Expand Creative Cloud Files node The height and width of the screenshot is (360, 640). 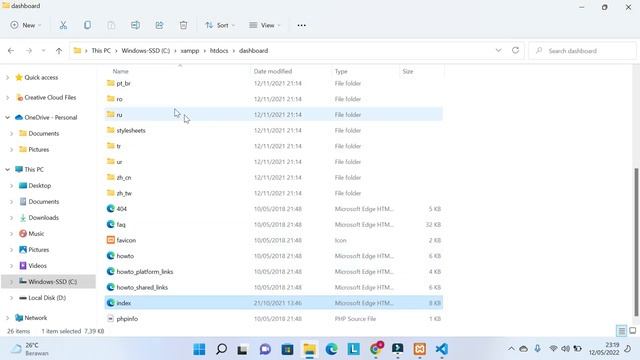[x=7, y=98]
